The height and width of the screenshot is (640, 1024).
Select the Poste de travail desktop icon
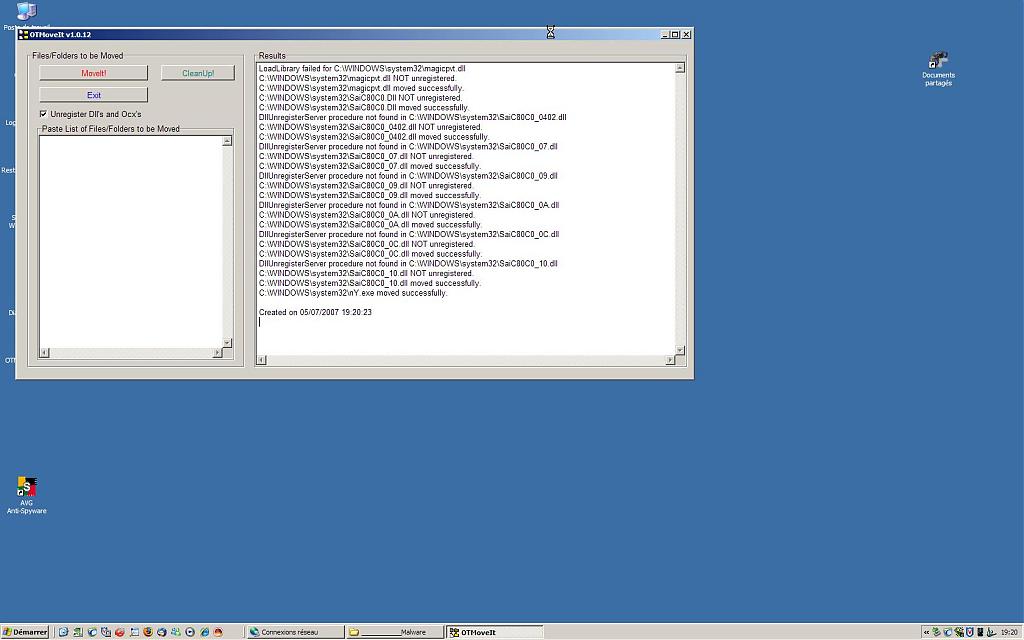coord(26,16)
